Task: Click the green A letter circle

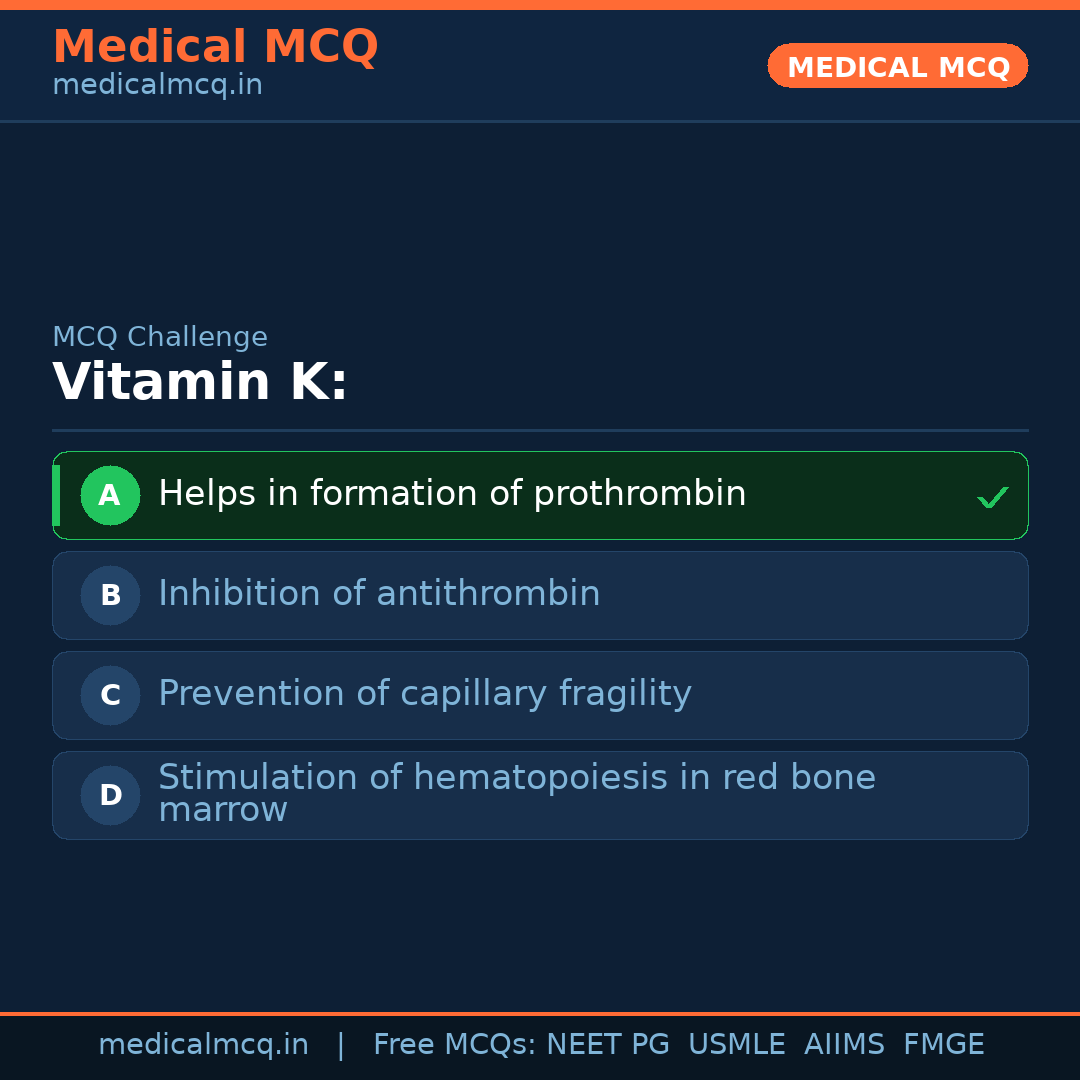Action: [x=110, y=495]
